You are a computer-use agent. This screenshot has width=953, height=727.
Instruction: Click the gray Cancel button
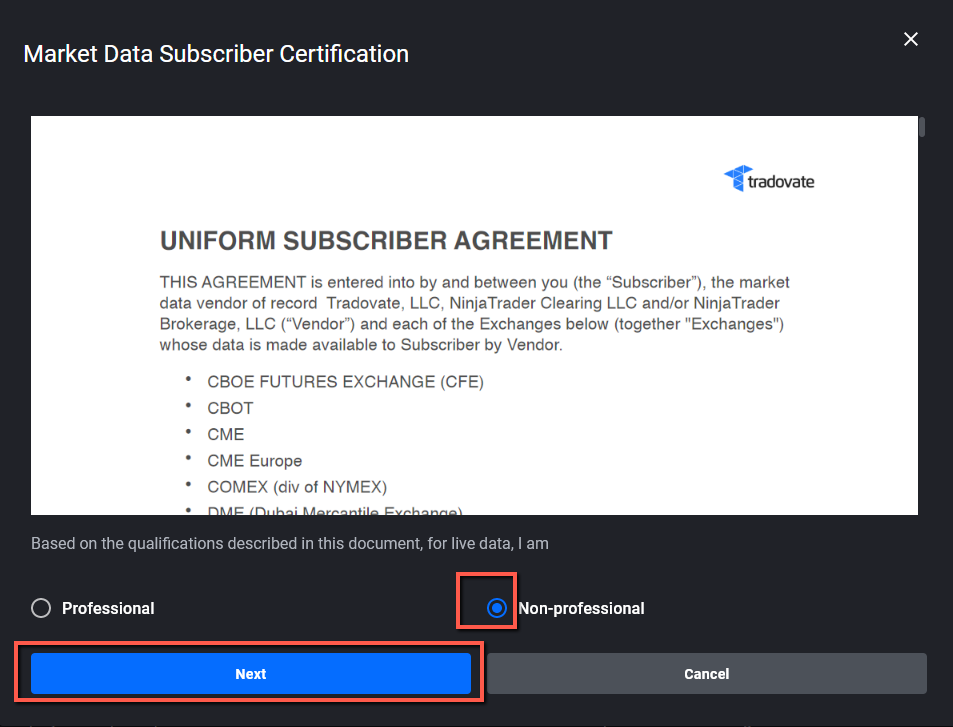click(707, 674)
